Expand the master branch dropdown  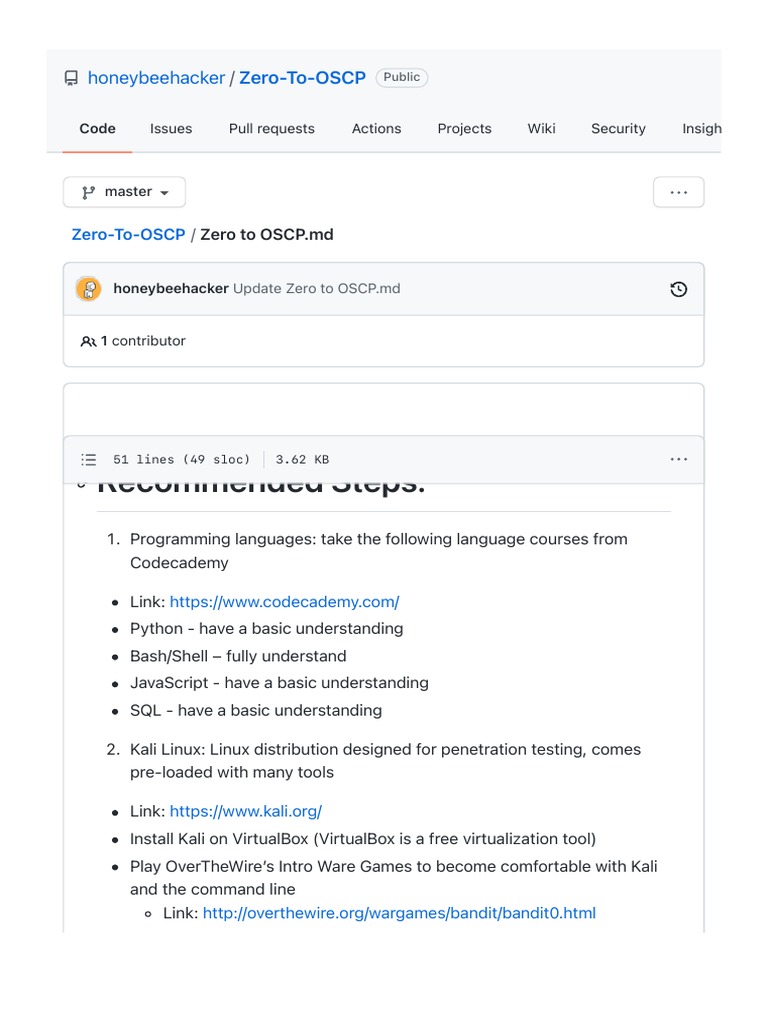[x=124, y=192]
